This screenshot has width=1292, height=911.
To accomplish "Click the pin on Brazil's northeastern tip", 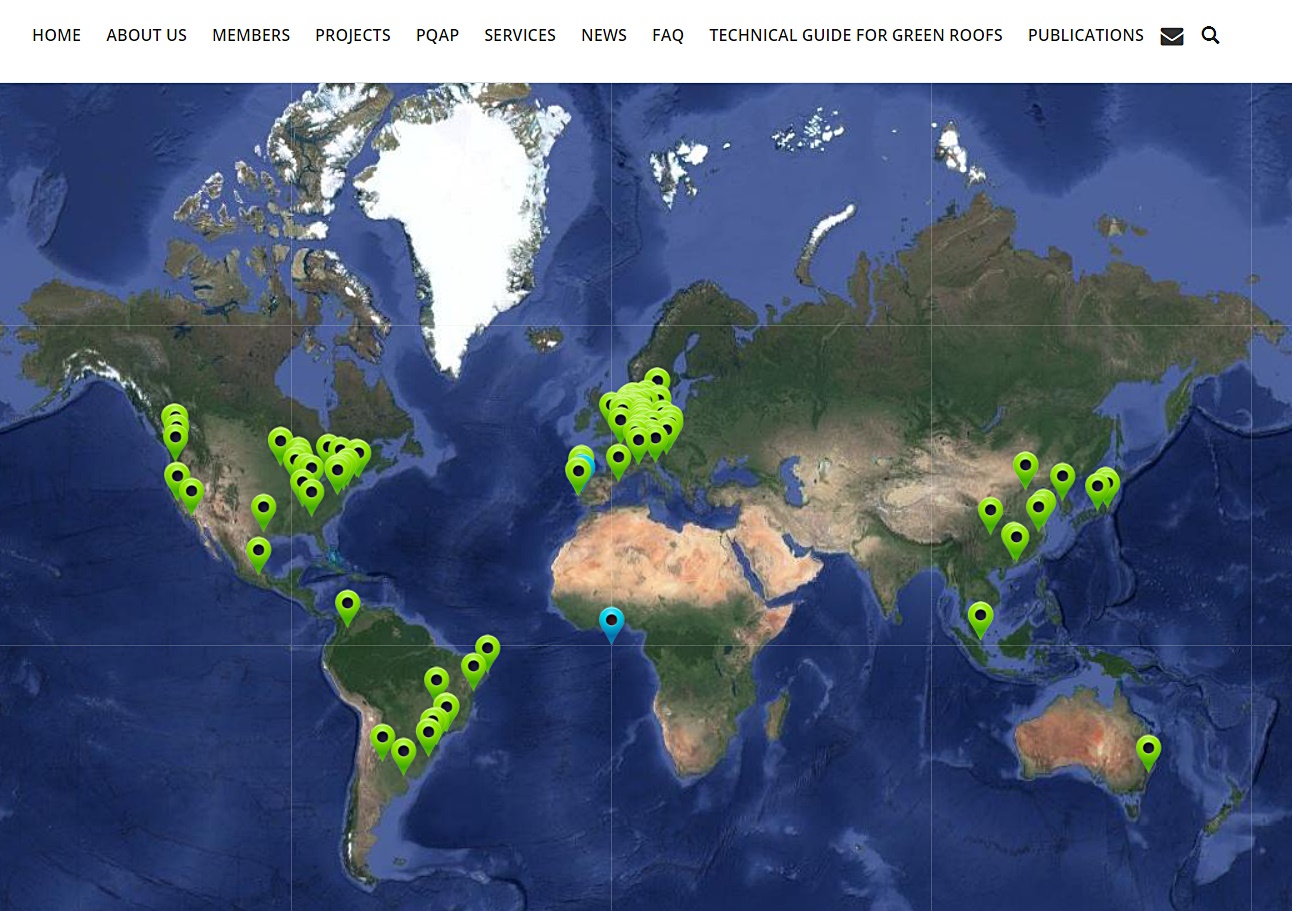I will [487, 649].
